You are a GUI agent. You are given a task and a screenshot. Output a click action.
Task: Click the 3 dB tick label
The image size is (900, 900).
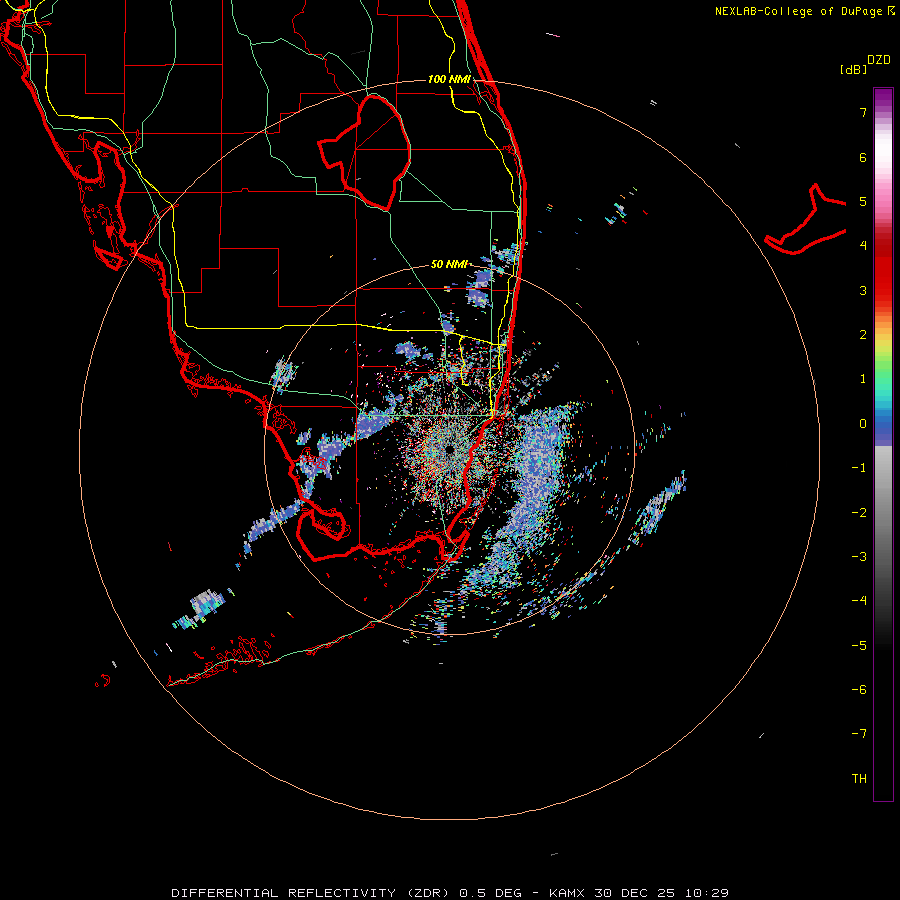[863, 290]
